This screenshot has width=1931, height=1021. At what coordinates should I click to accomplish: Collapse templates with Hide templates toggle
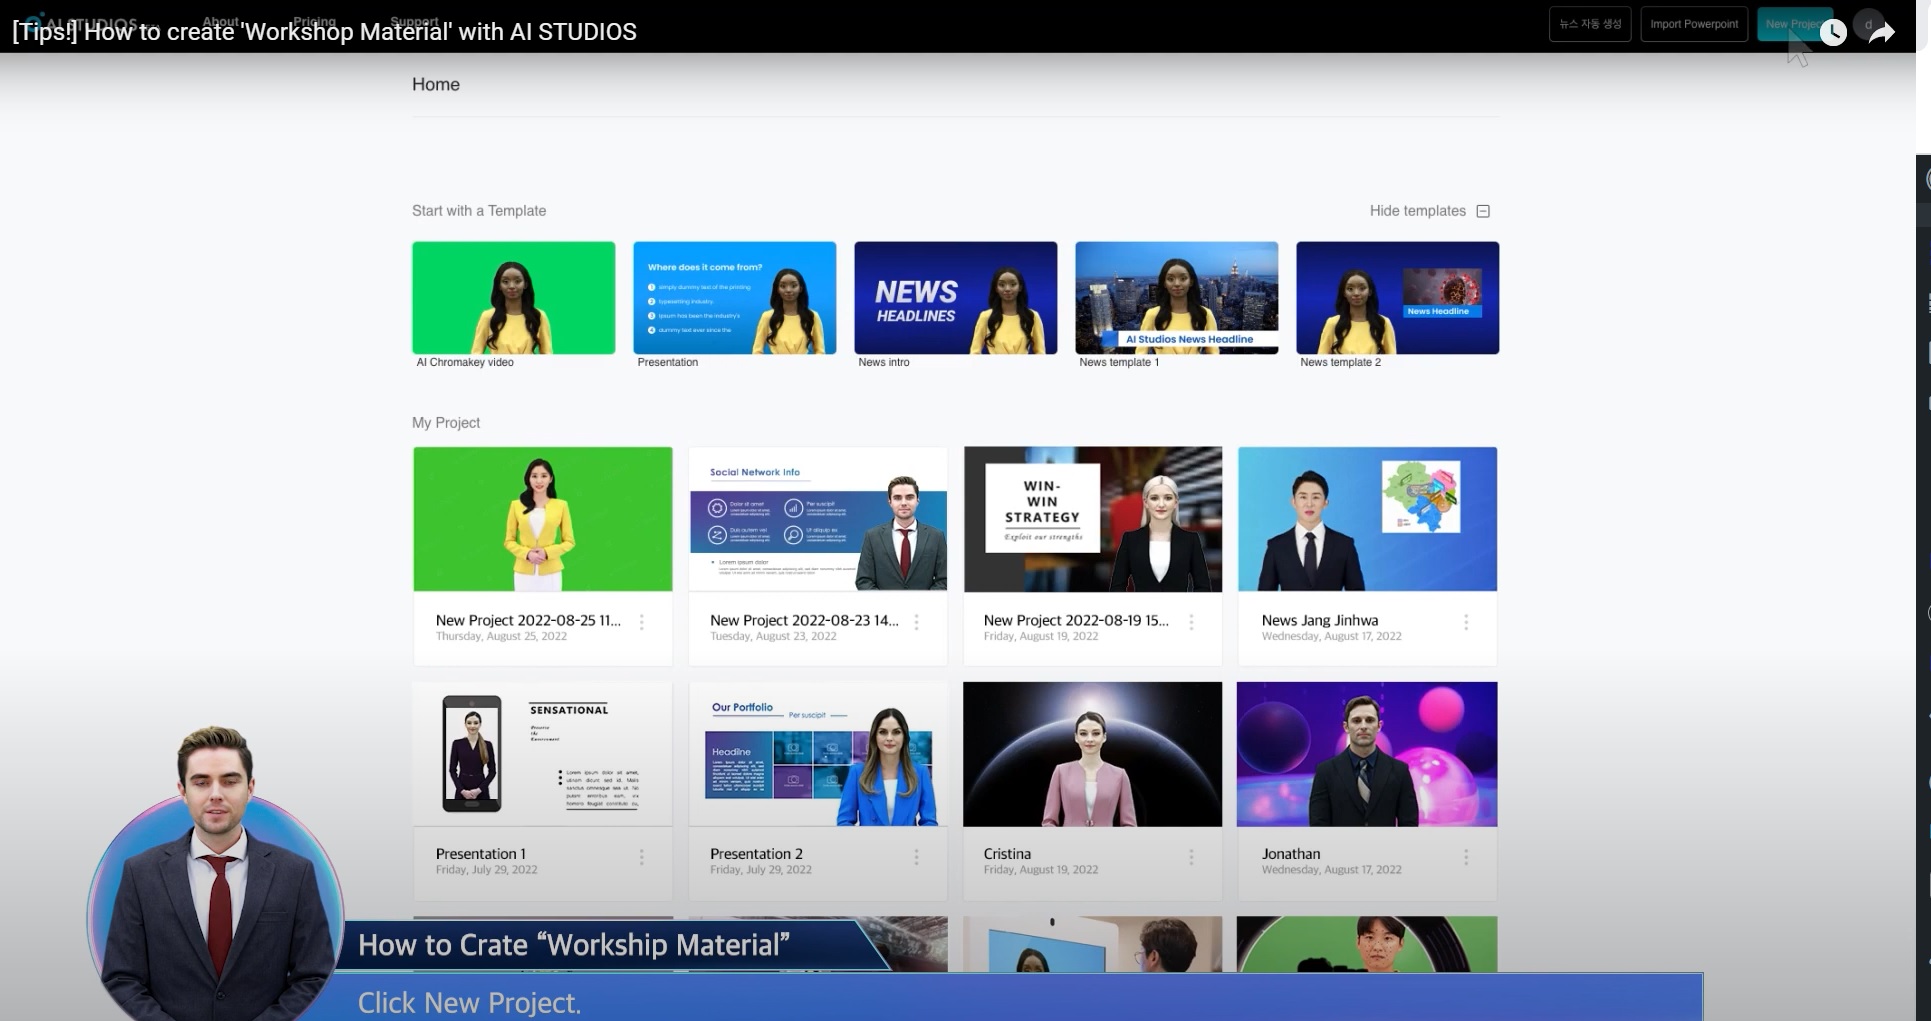(1429, 211)
